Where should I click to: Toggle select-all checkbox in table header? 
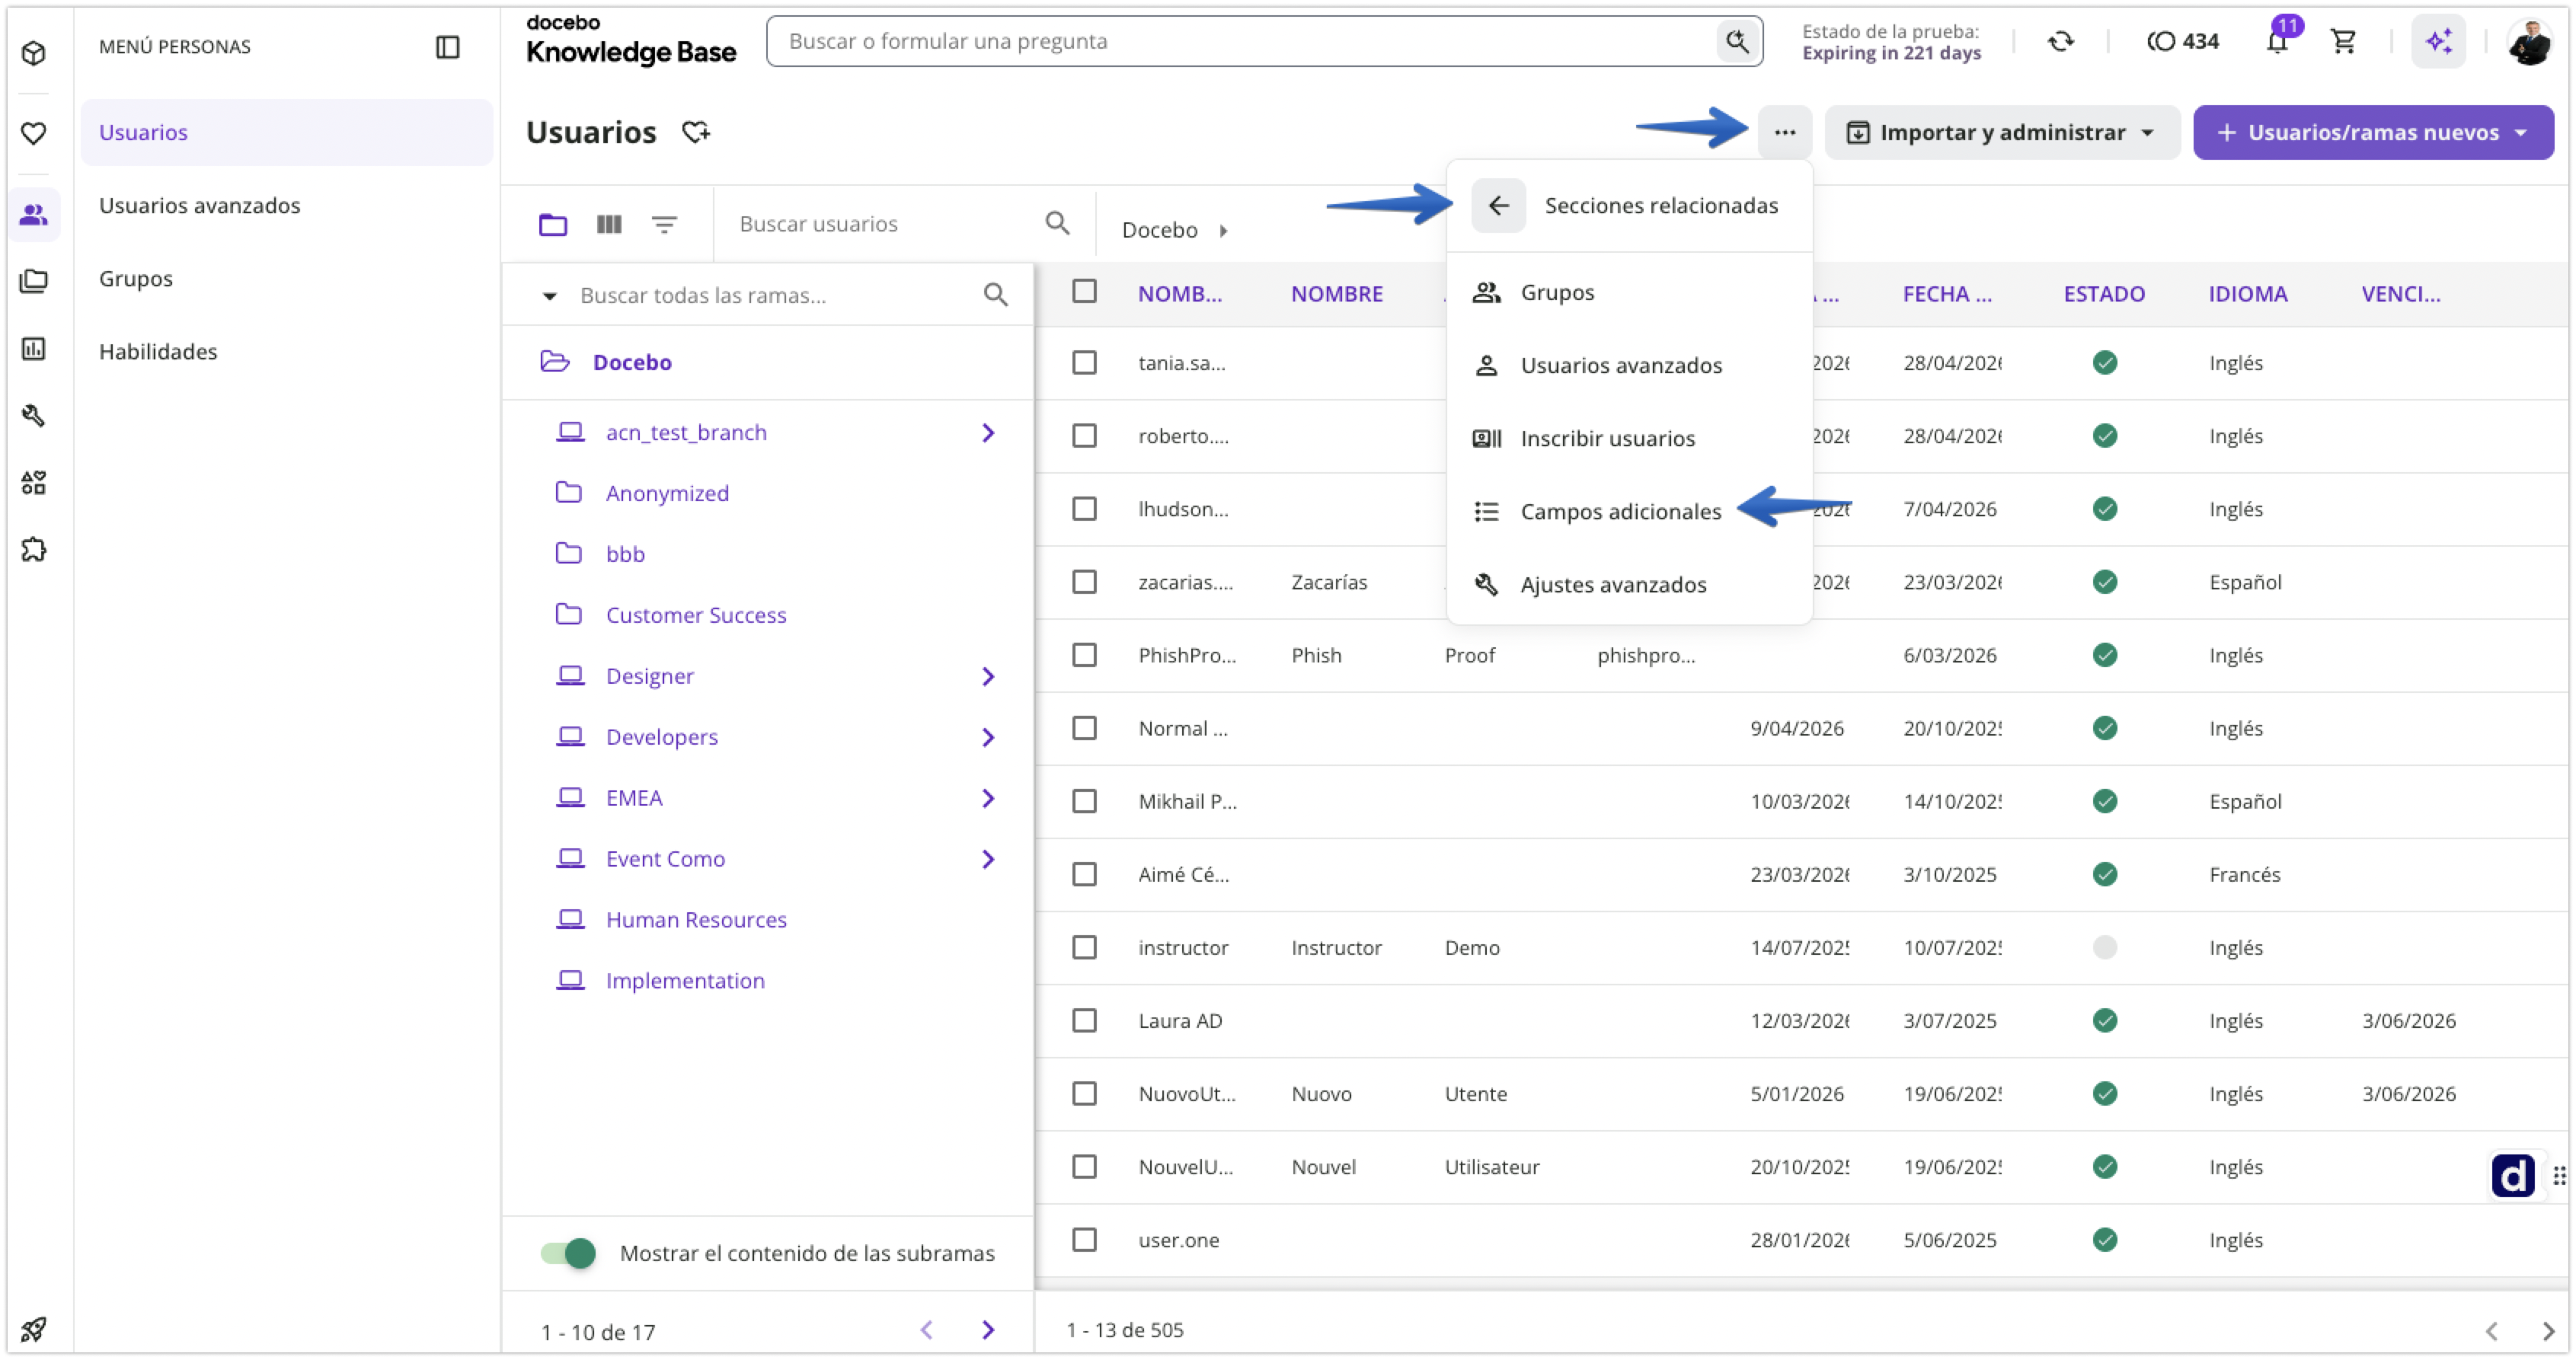pyautogui.click(x=1084, y=291)
